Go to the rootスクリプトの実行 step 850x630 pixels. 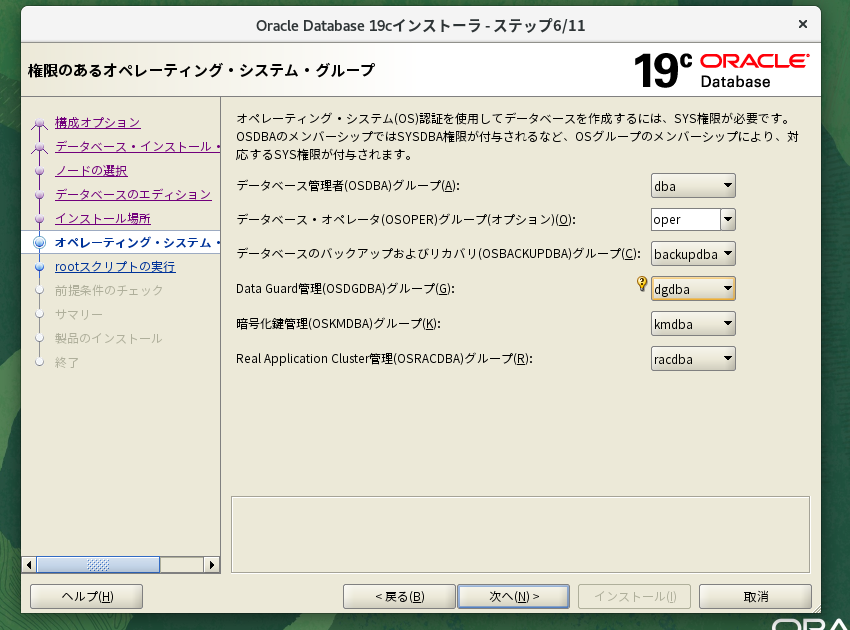tap(115, 267)
